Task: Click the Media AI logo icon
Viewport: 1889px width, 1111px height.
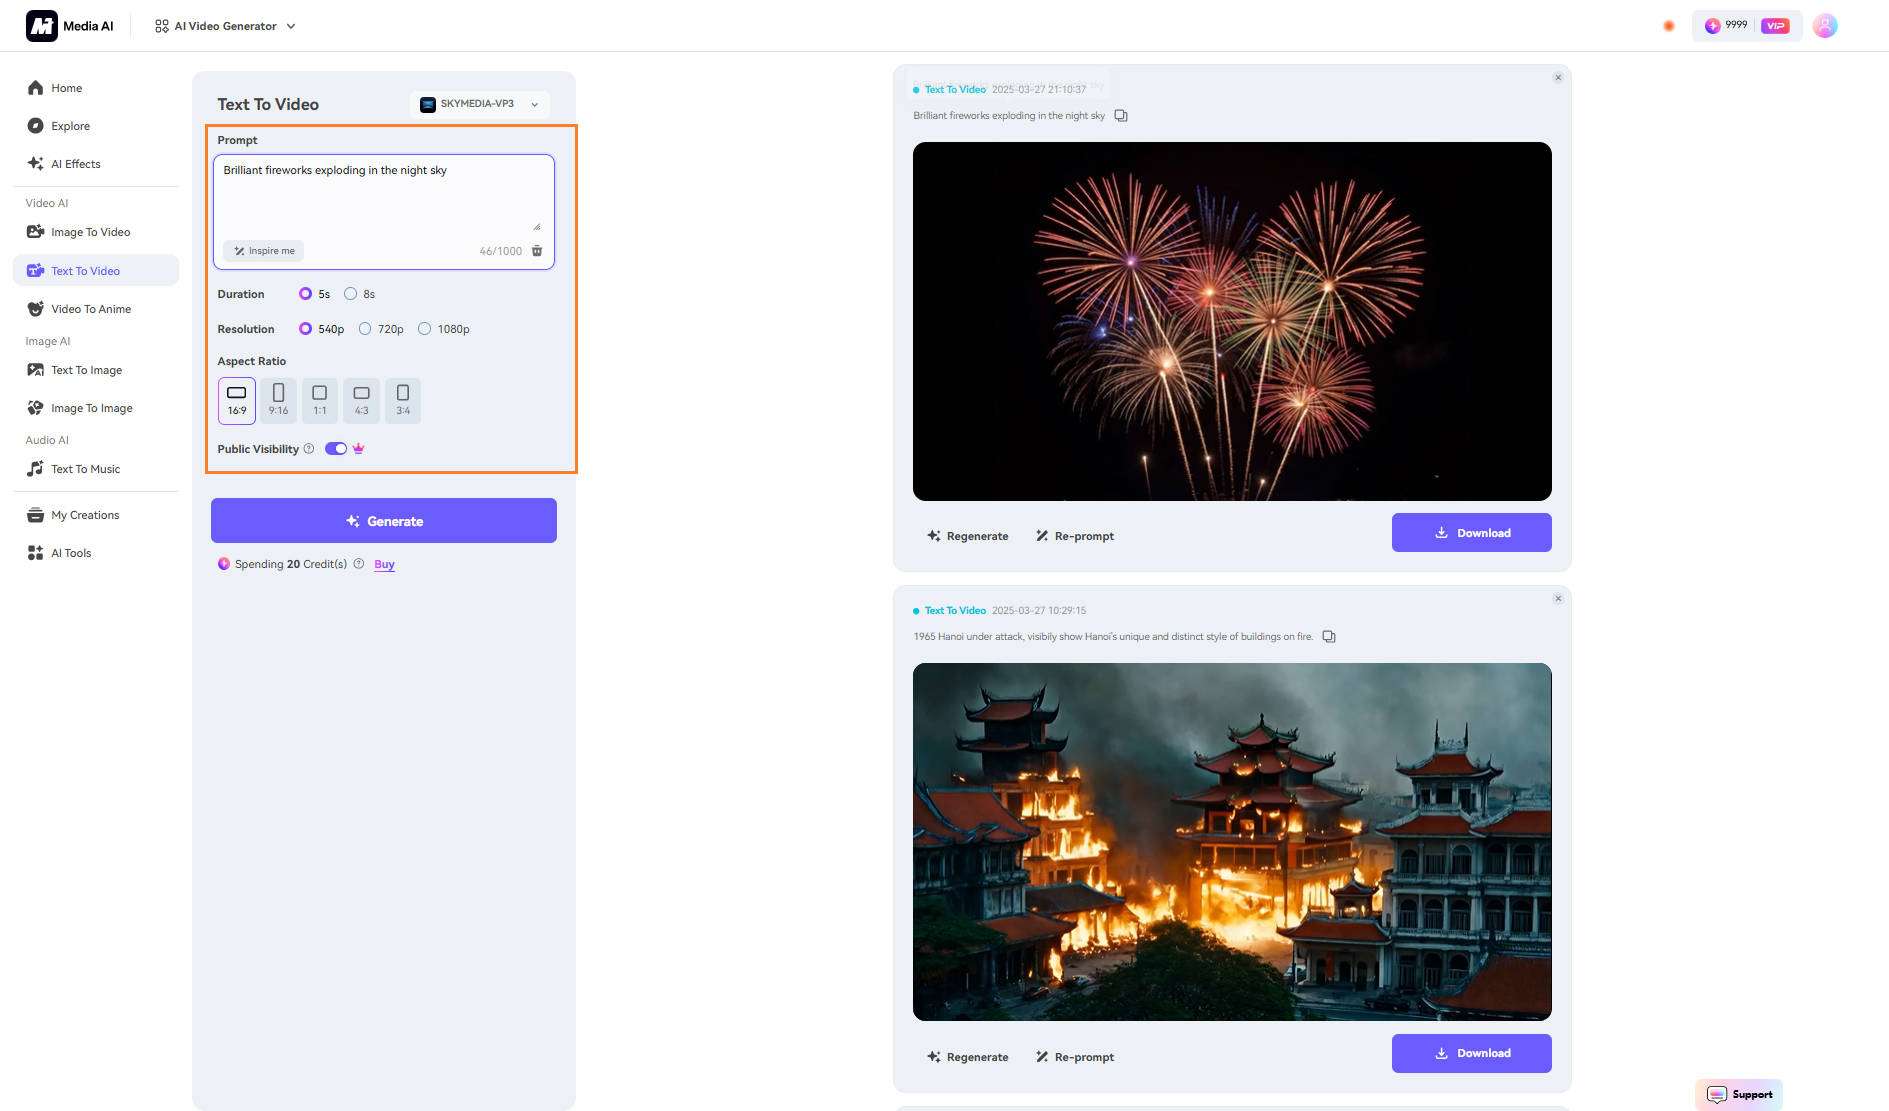Action: tap(41, 26)
